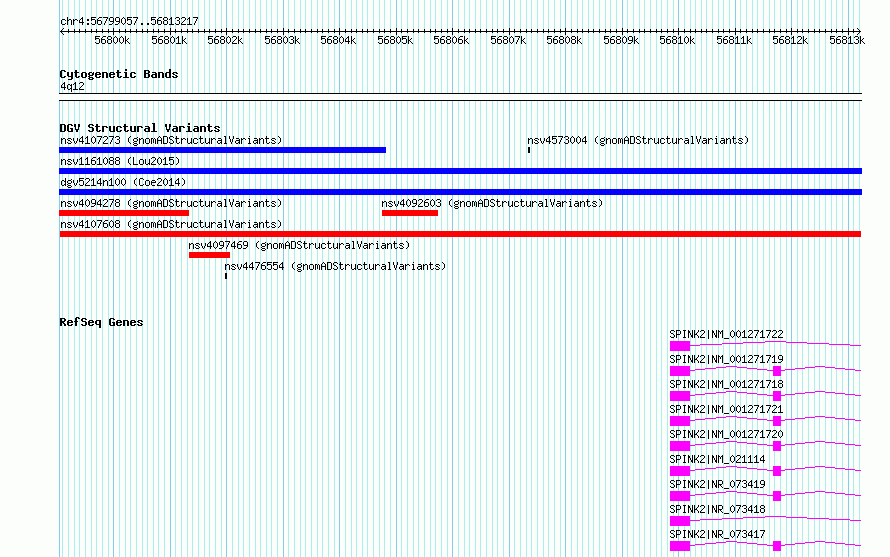Select the nsv4573004 variant marker
The height and width of the screenshot is (557, 890).
point(529,150)
